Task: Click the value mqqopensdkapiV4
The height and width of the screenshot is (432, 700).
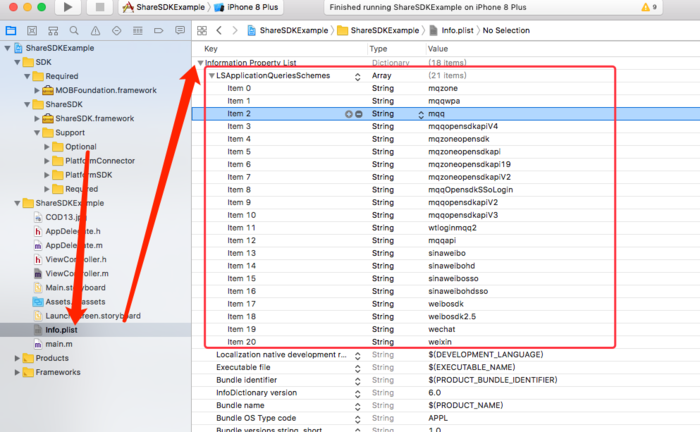Action: pyautogui.click(x=463, y=126)
